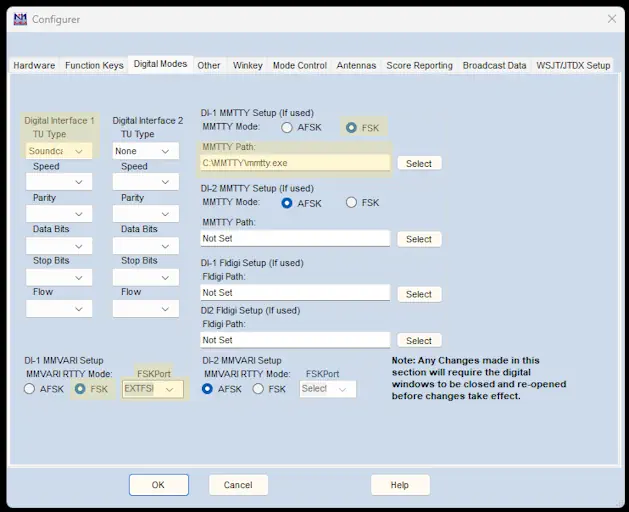The width and height of the screenshot is (629, 512).
Task: Select FSK for DI-1 MMTTY Mode
Action: pos(351,127)
